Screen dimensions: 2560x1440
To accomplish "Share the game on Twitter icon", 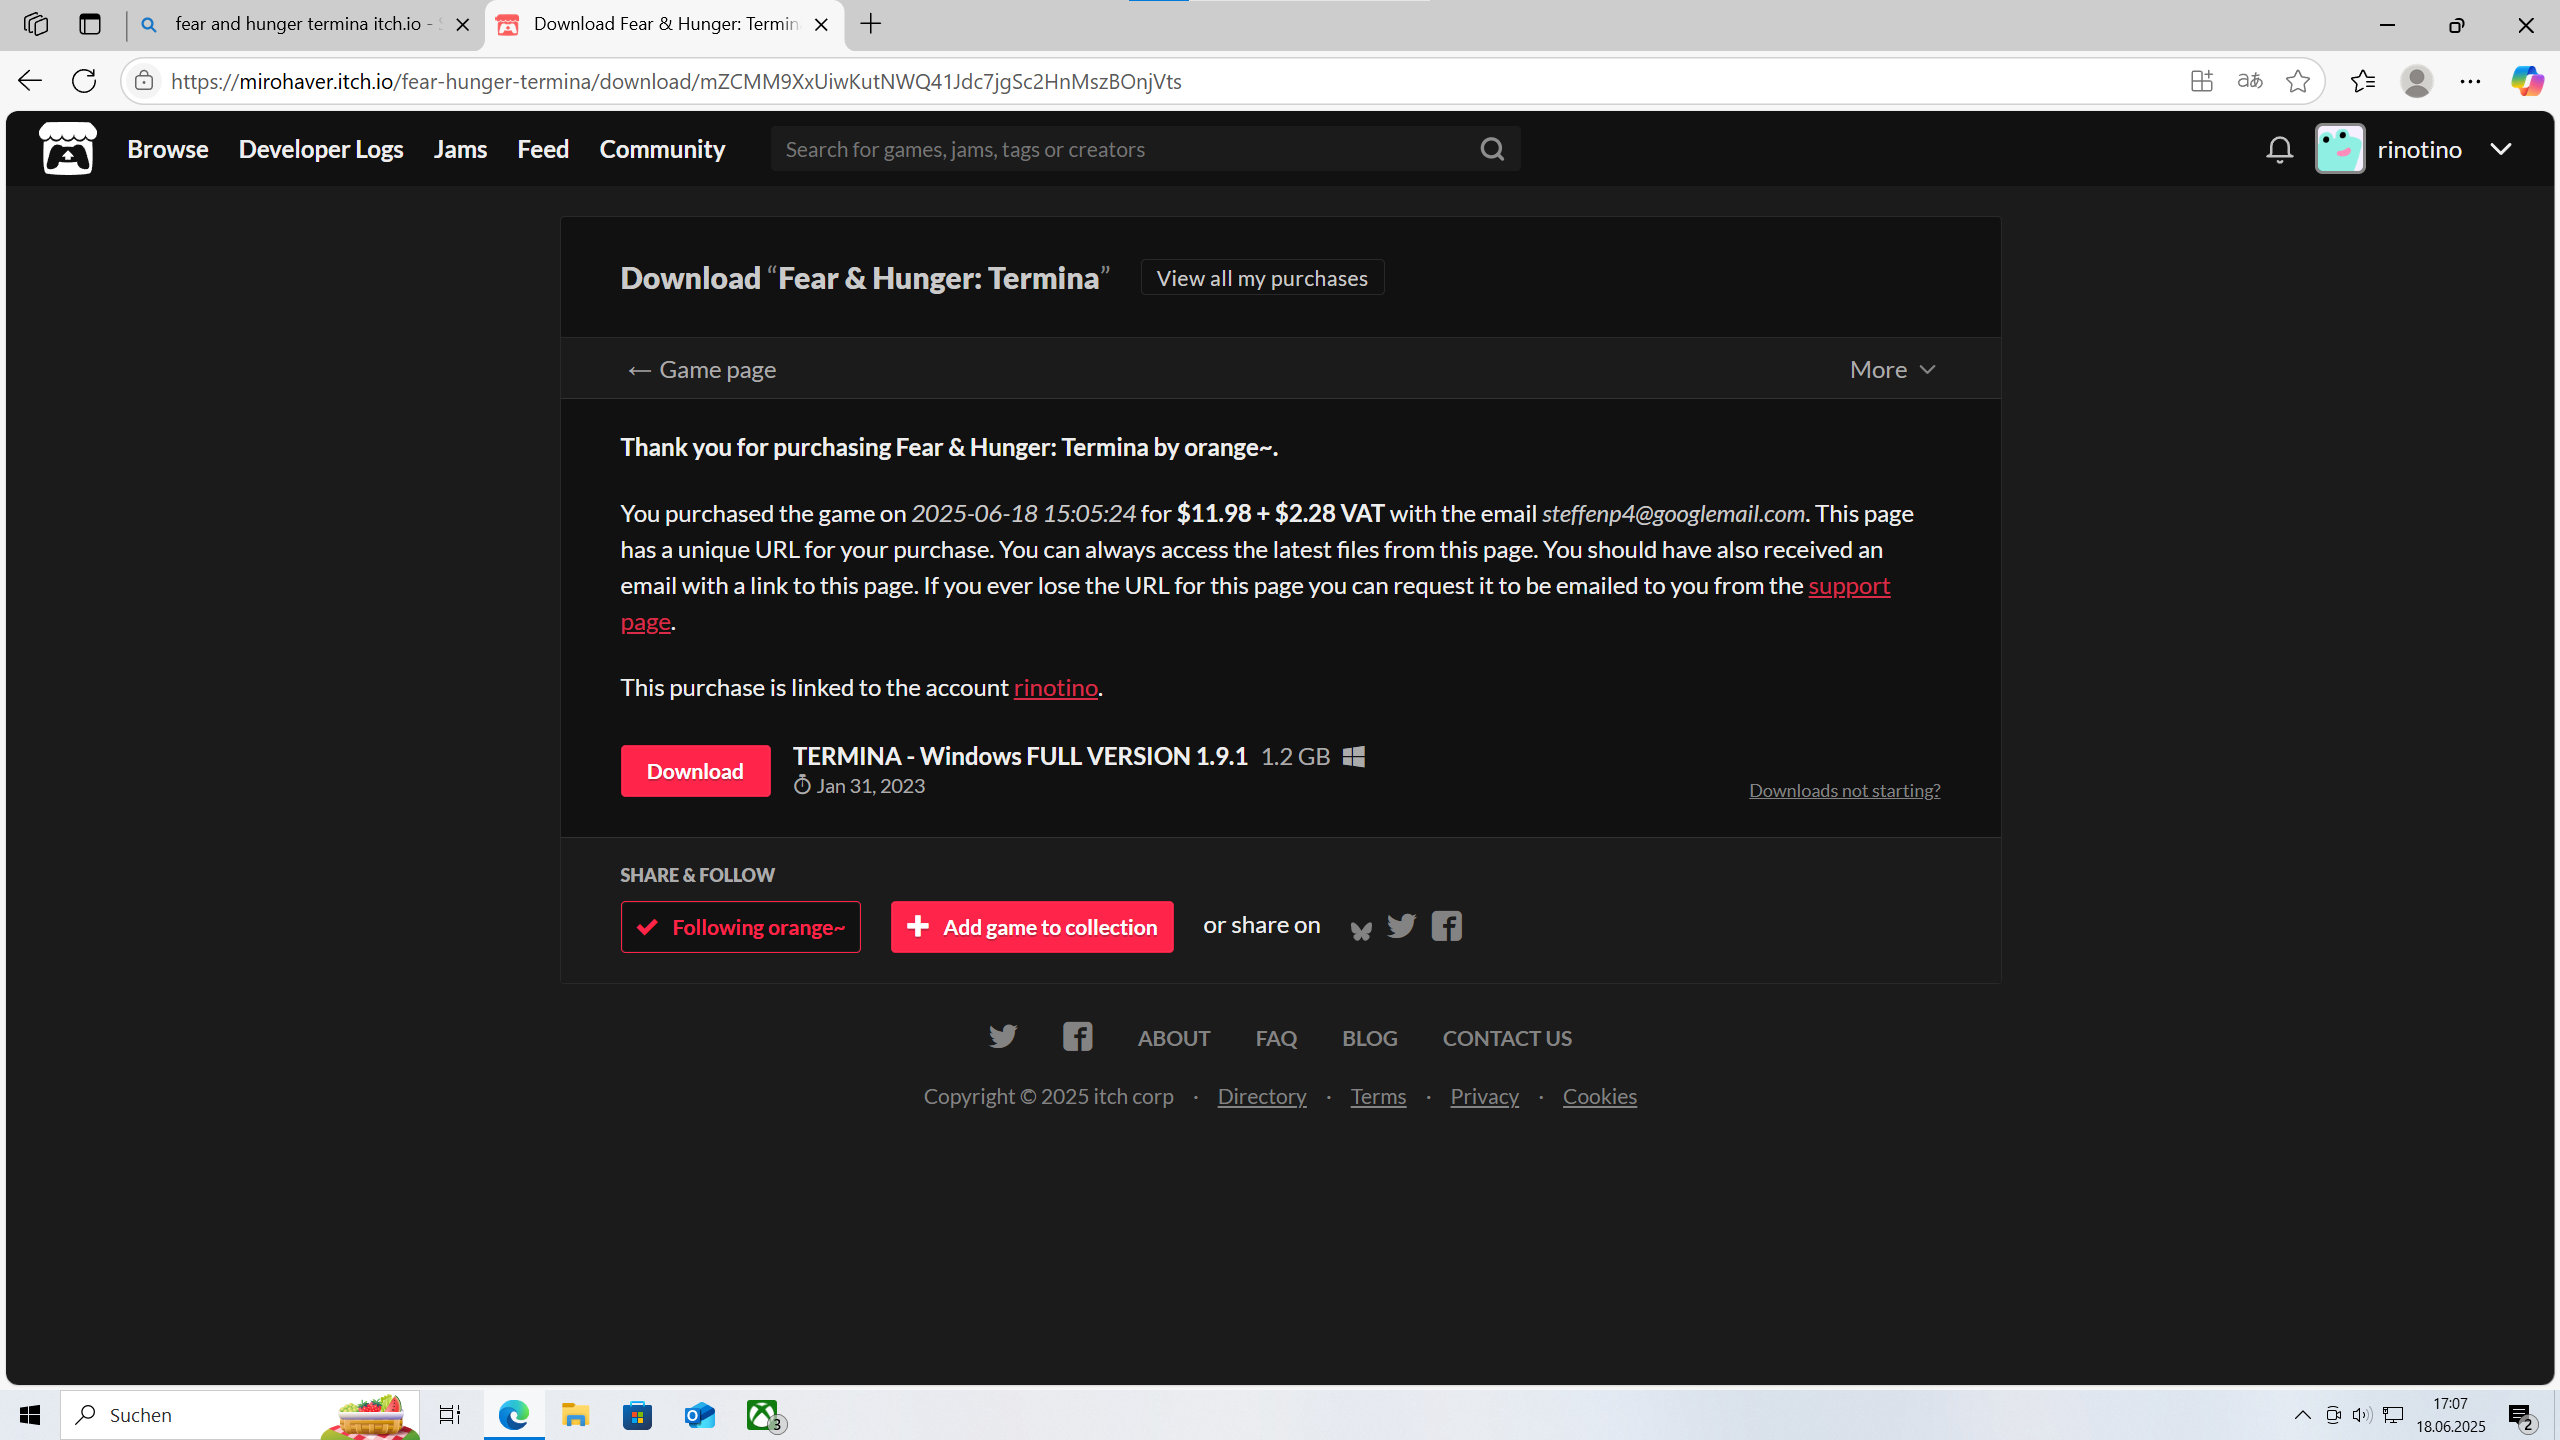I will coord(1401,926).
